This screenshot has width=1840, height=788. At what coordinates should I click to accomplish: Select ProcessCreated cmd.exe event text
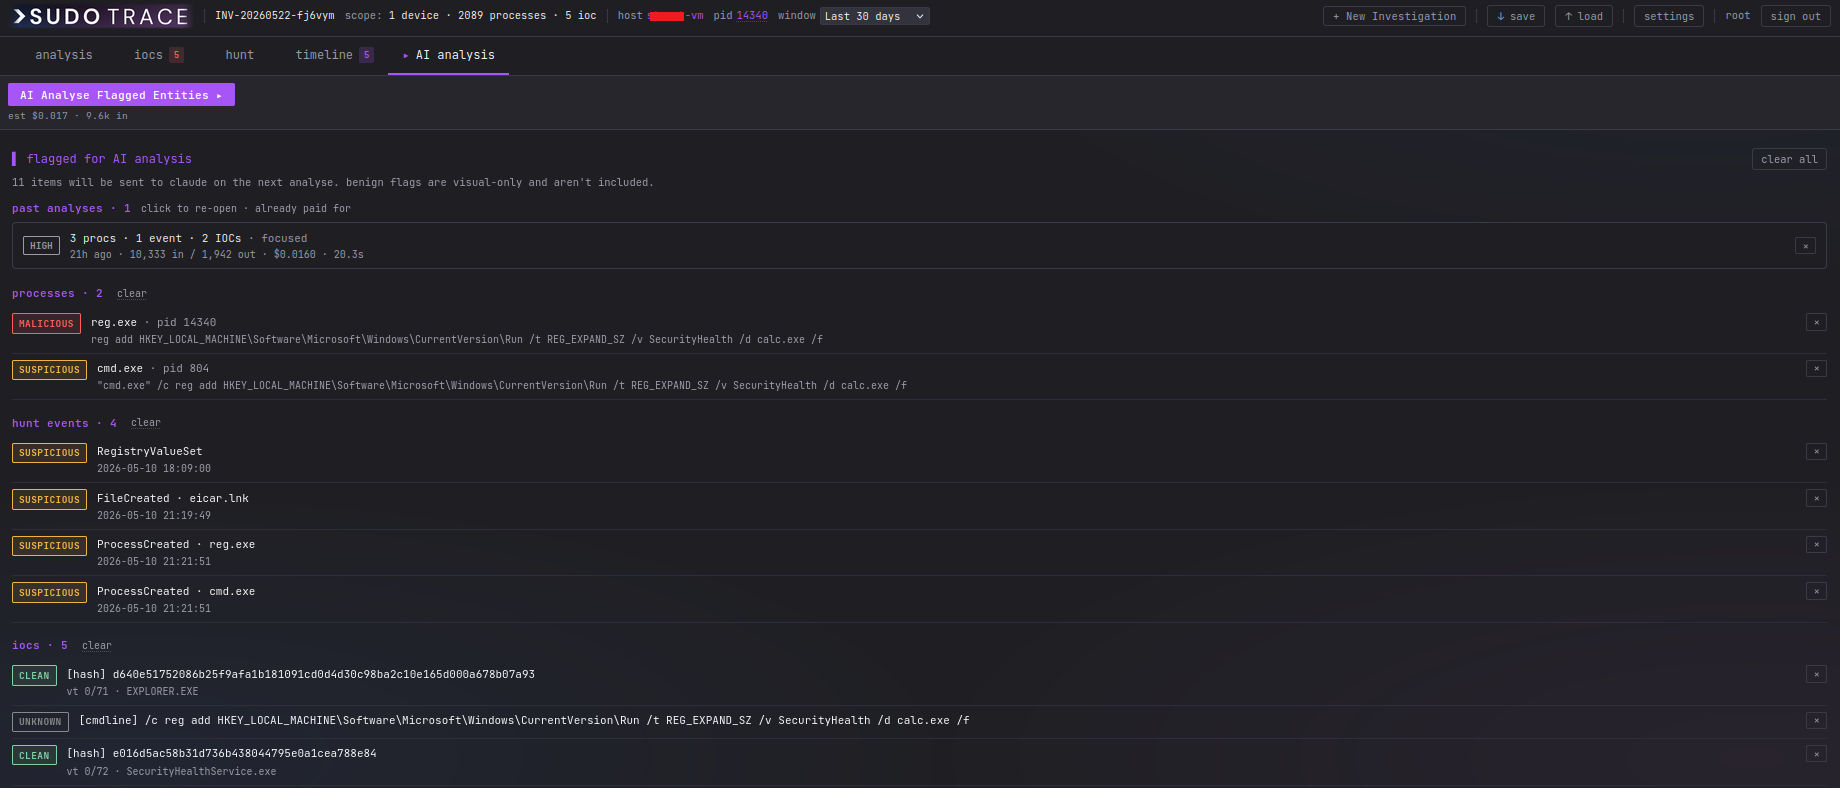coord(176,592)
